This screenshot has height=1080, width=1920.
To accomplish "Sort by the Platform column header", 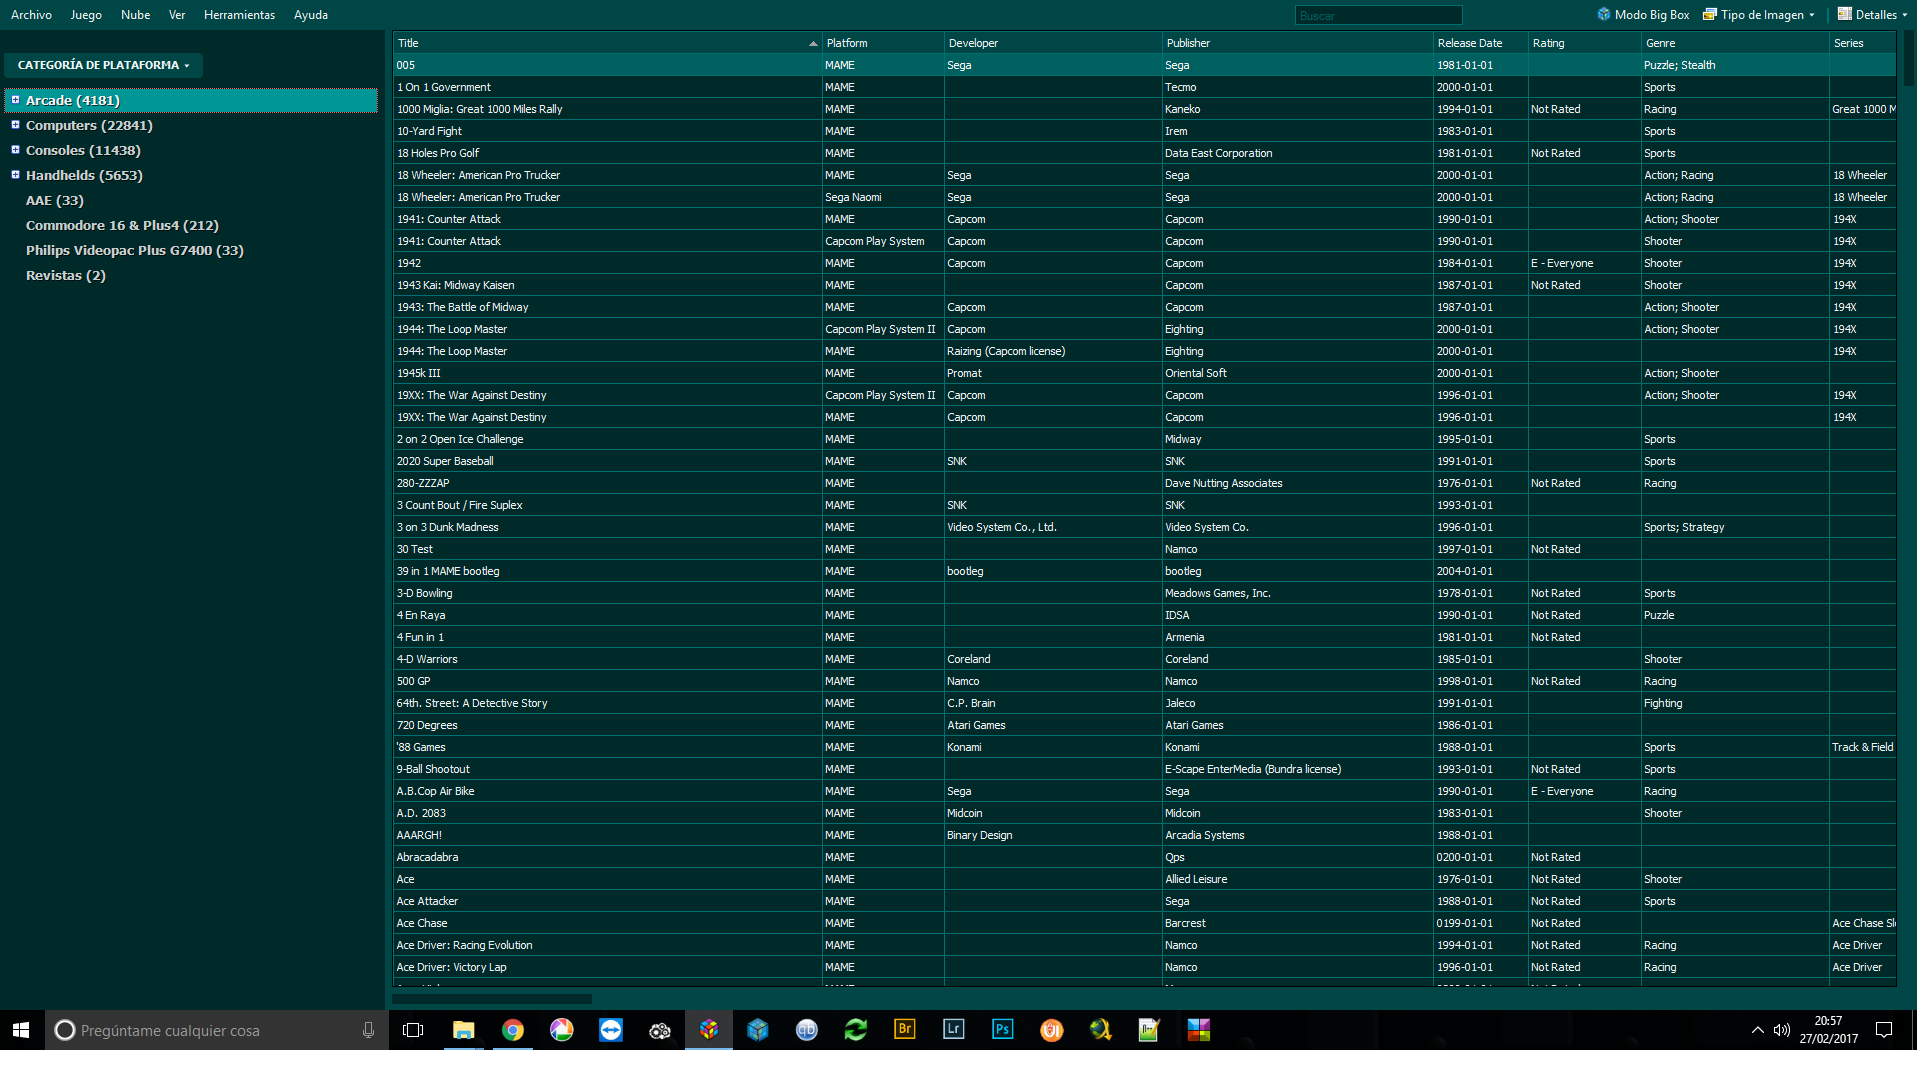I will (883, 43).
